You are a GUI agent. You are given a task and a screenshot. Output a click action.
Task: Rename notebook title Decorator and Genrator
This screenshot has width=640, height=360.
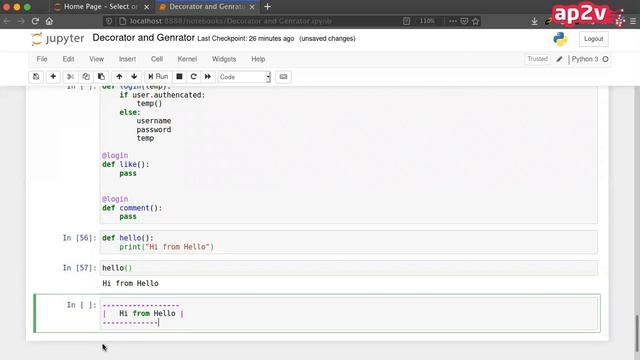pyautogui.click(x=143, y=38)
